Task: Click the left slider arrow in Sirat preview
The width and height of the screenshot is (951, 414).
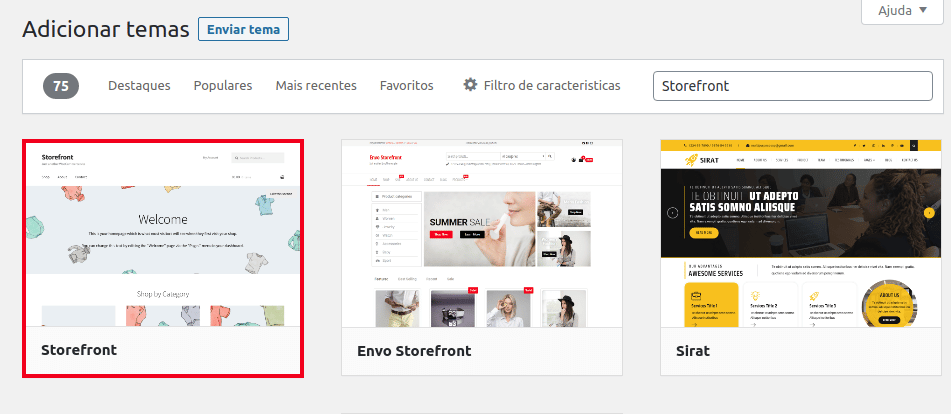Action: (672, 213)
